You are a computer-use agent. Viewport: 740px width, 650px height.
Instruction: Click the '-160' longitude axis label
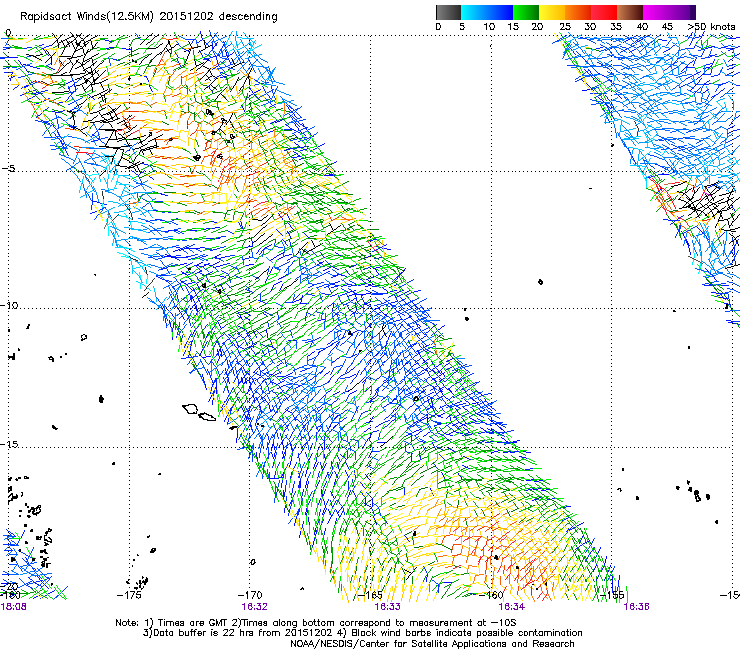tap(491, 595)
